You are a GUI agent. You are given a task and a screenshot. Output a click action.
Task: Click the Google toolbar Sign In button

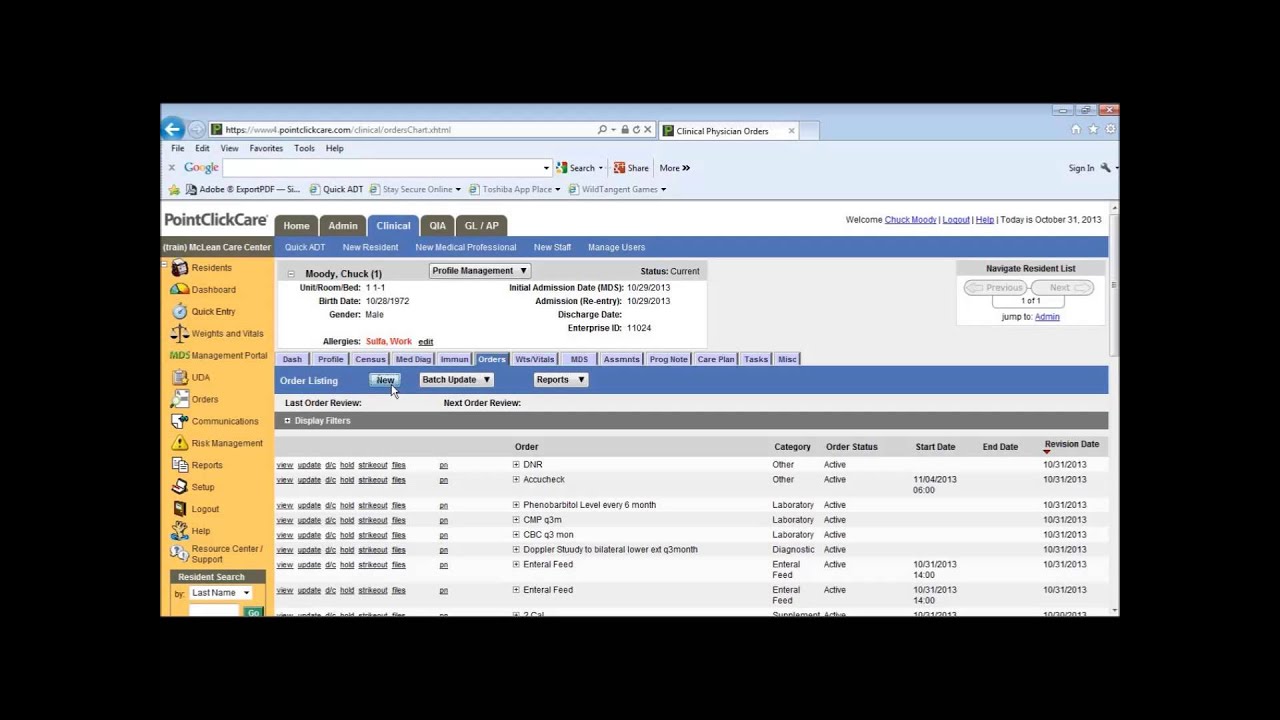[1081, 168]
